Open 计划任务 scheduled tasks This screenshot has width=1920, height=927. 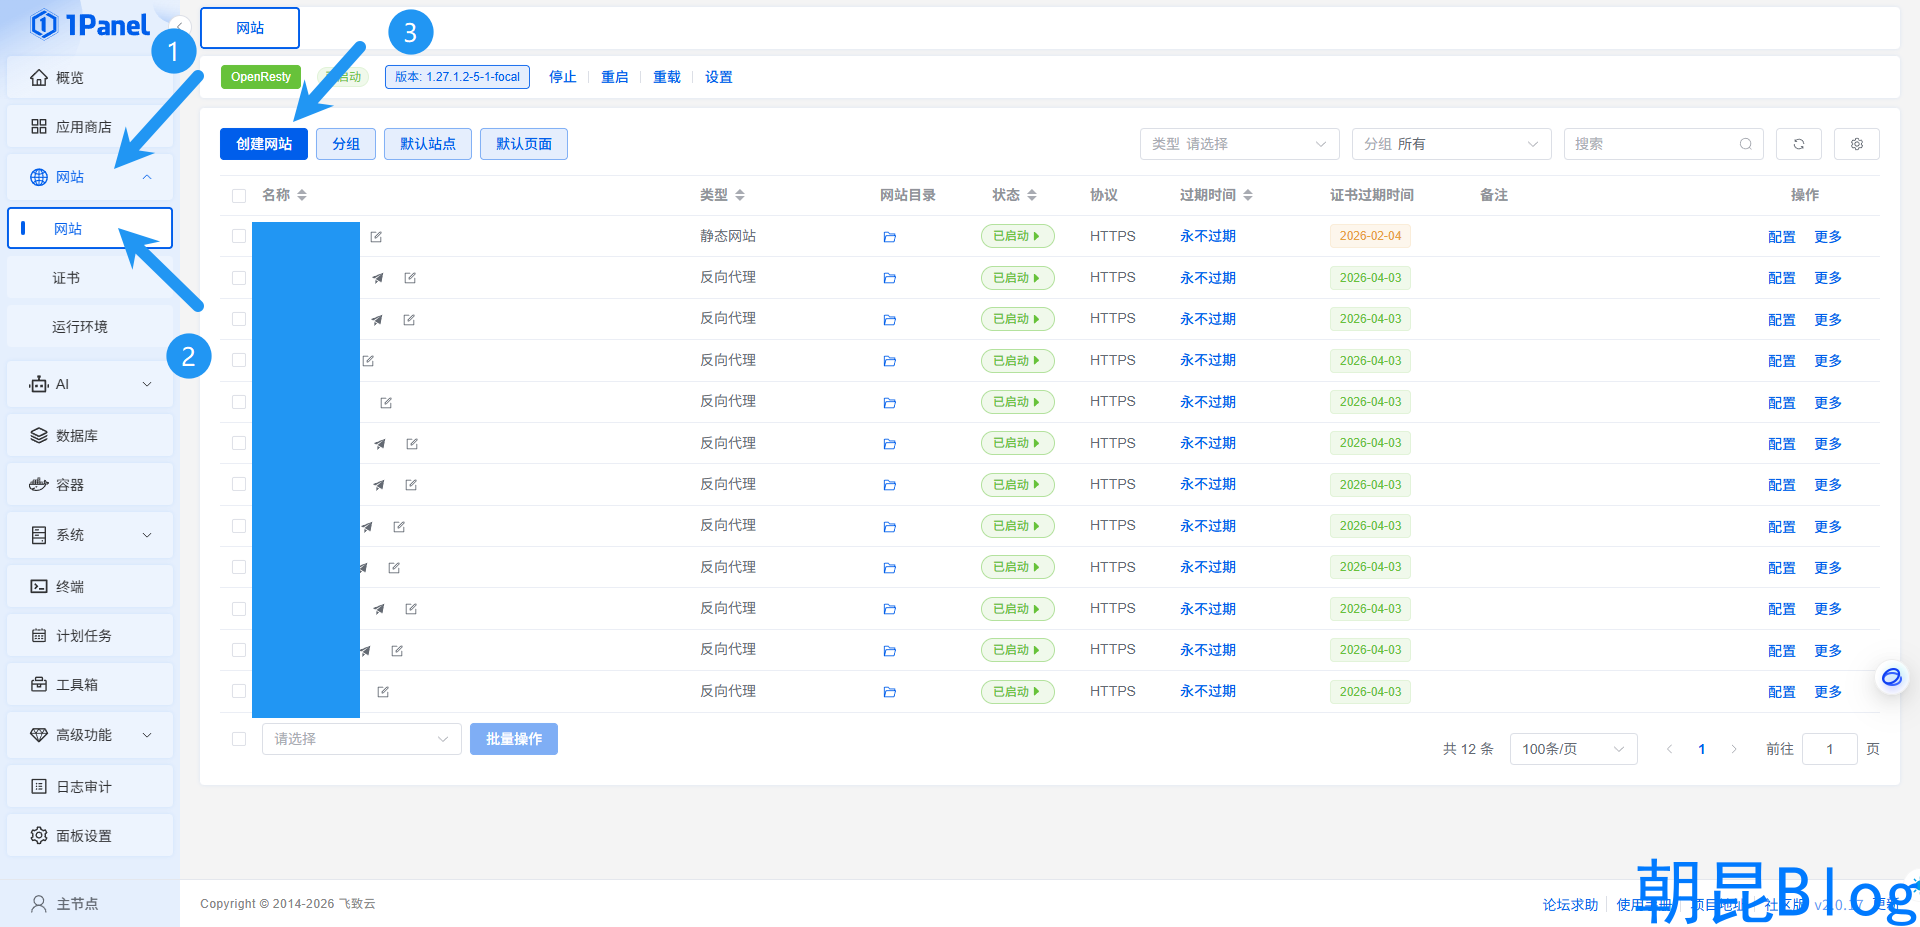click(89, 636)
